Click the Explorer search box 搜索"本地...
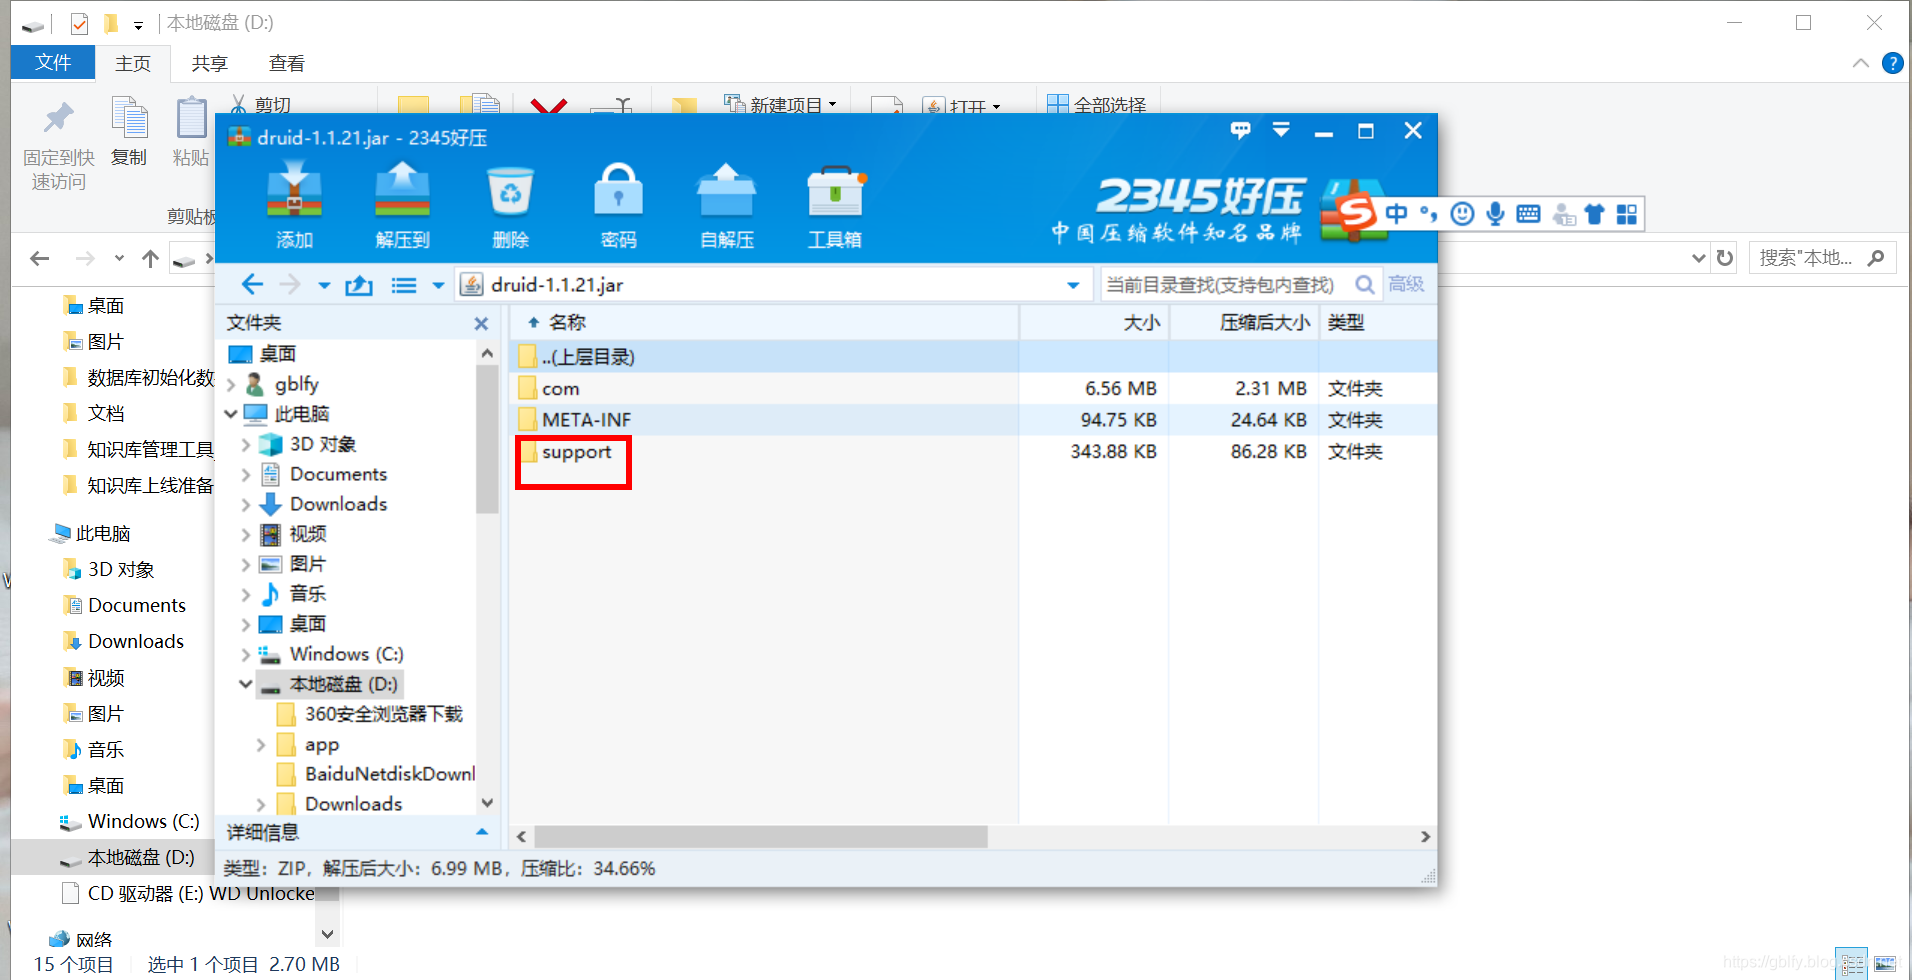Image resolution: width=1912 pixels, height=980 pixels. 1822,258
